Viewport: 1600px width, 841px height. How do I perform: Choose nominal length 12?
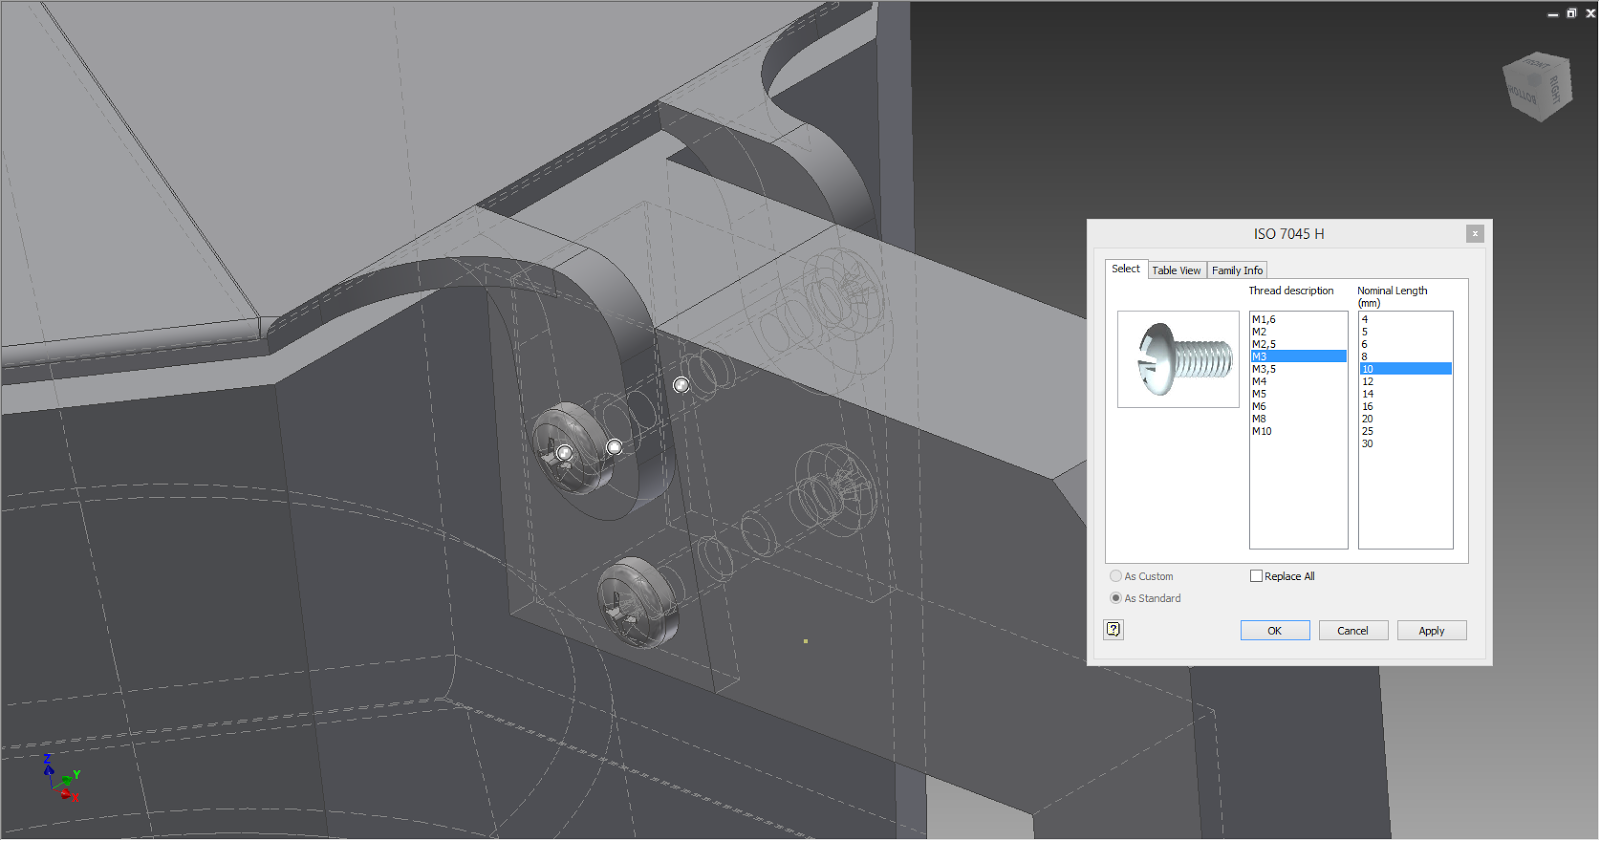click(1405, 381)
